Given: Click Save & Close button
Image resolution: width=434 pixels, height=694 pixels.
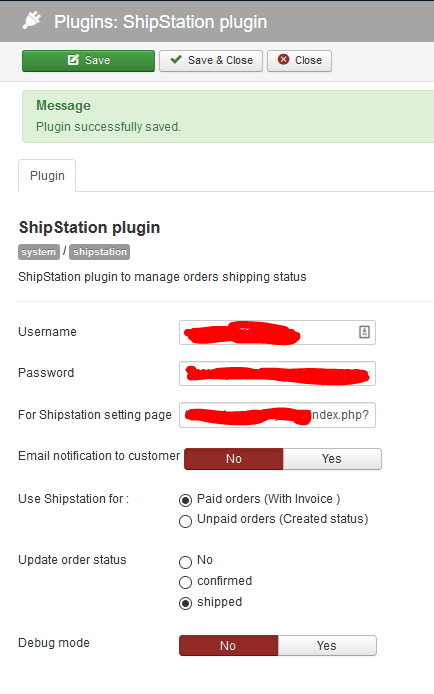Looking at the screenshot, I should 211,61.
